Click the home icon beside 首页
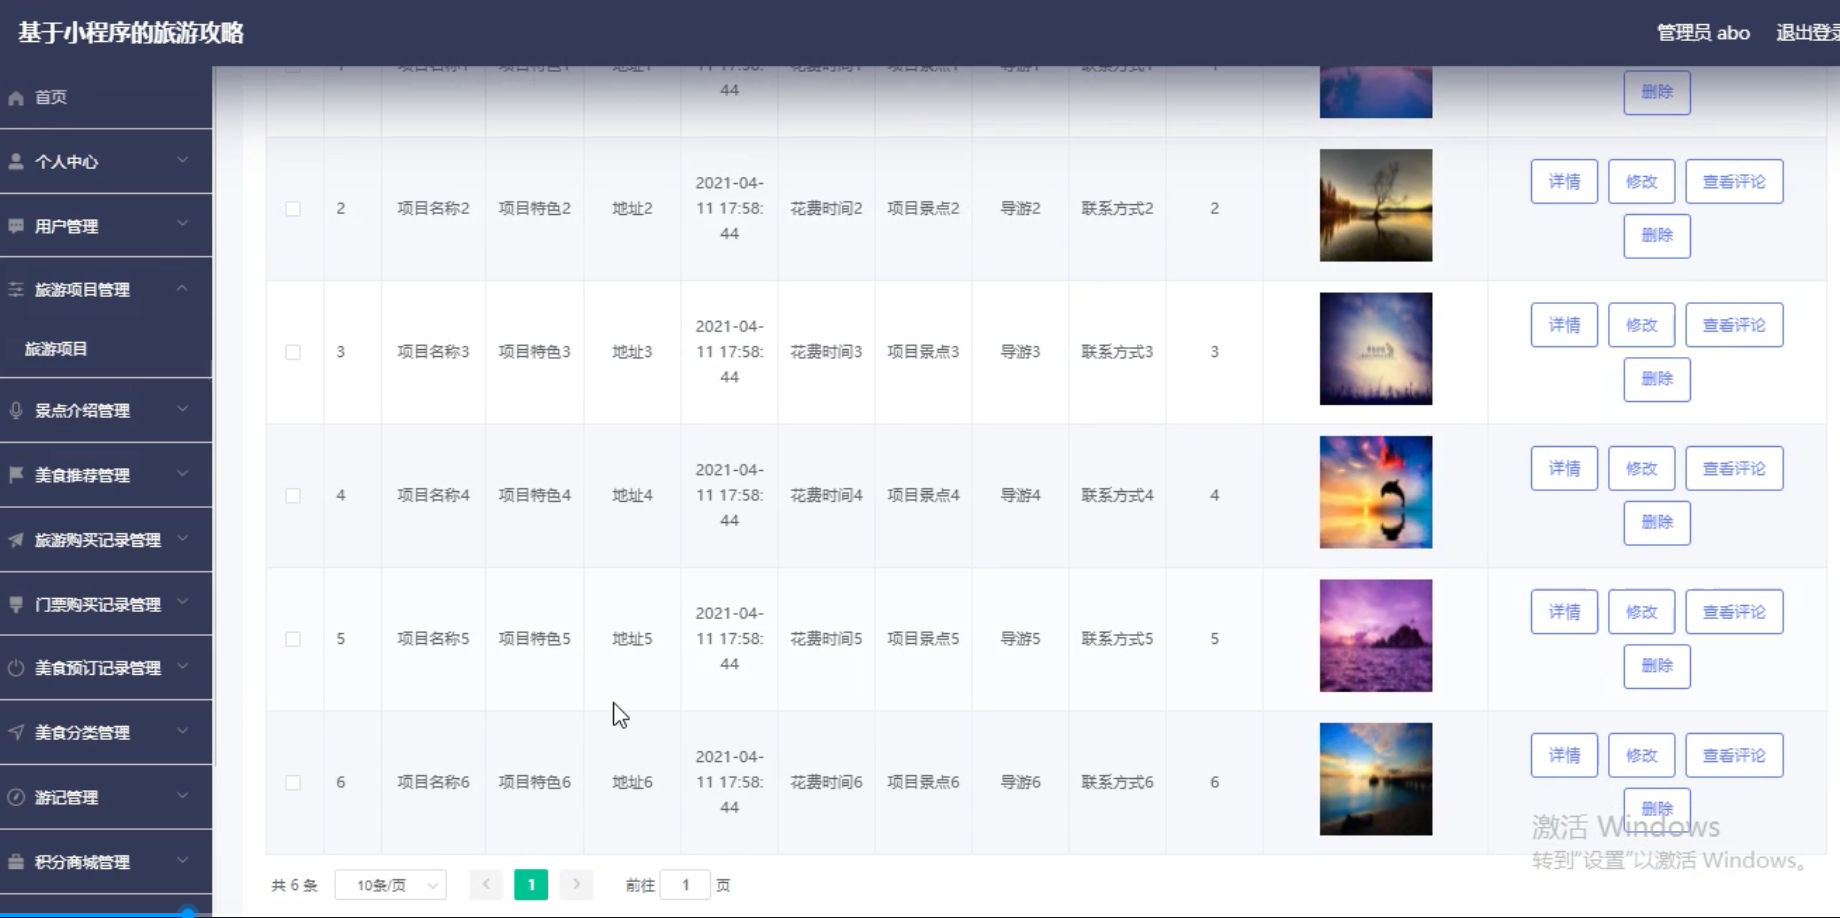 (x=16, y=98)
